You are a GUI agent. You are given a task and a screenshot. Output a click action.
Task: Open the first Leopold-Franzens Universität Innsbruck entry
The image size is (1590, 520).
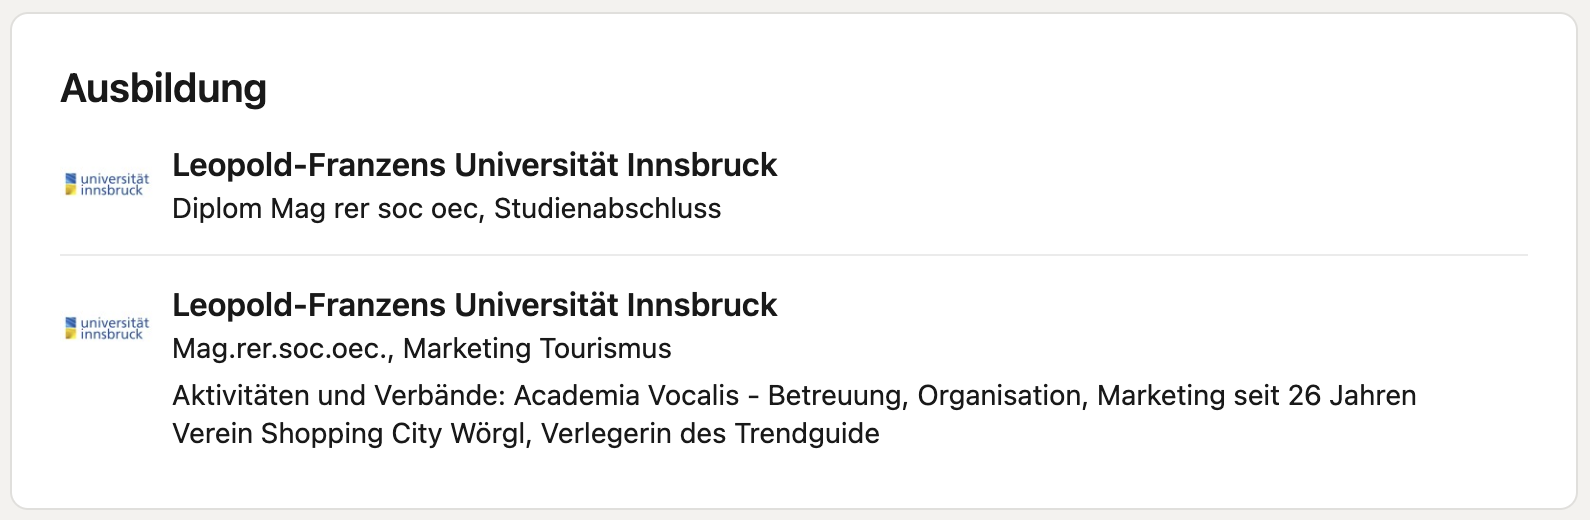[474, 165]
